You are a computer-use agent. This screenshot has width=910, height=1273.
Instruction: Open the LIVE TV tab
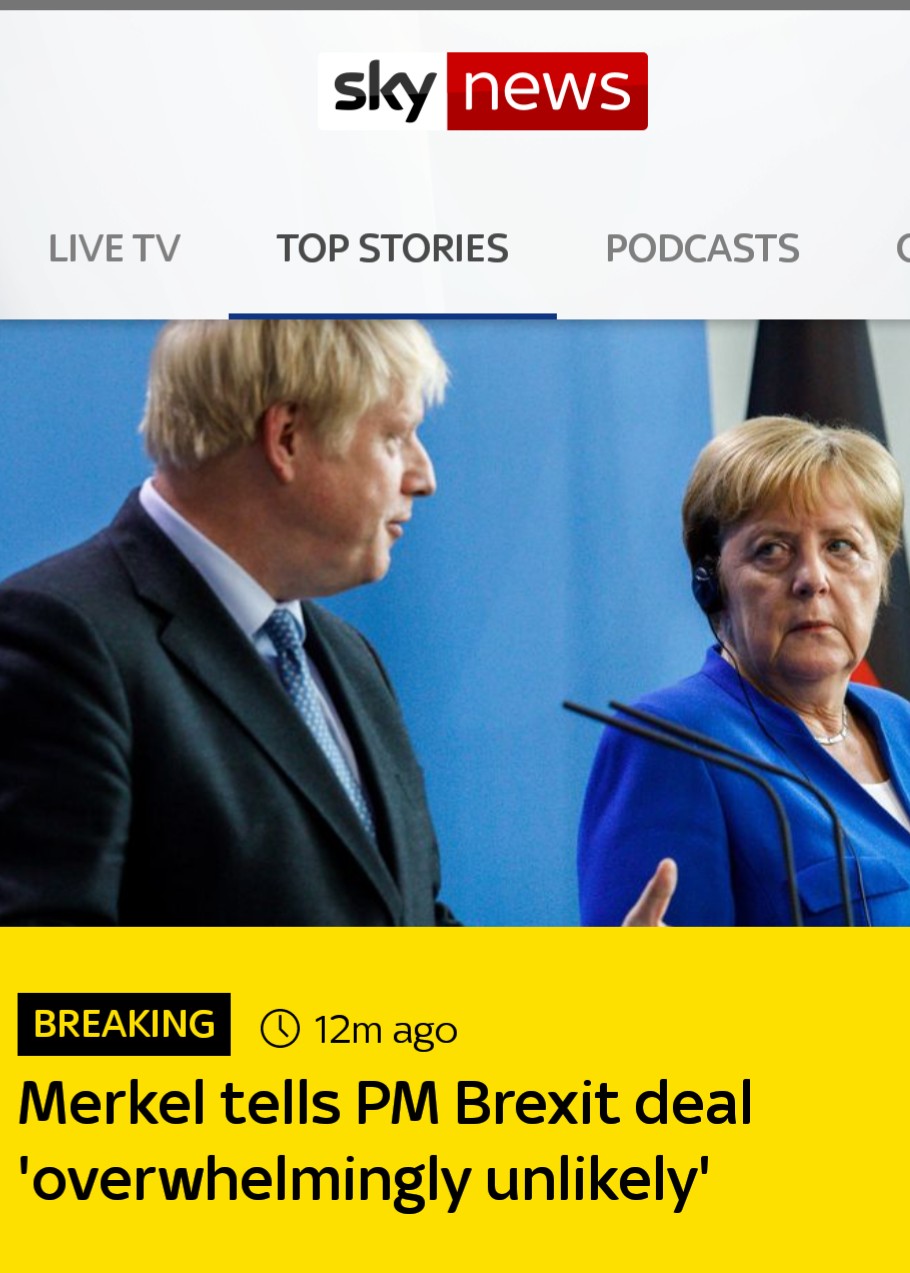(x=114, y=248)
